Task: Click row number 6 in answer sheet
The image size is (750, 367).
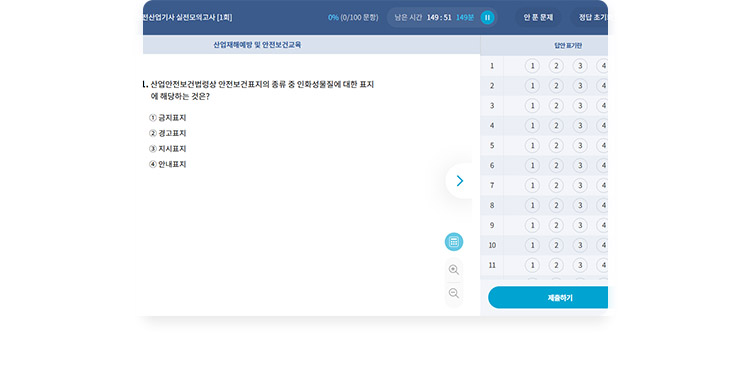Action: (x=492, y=166)
